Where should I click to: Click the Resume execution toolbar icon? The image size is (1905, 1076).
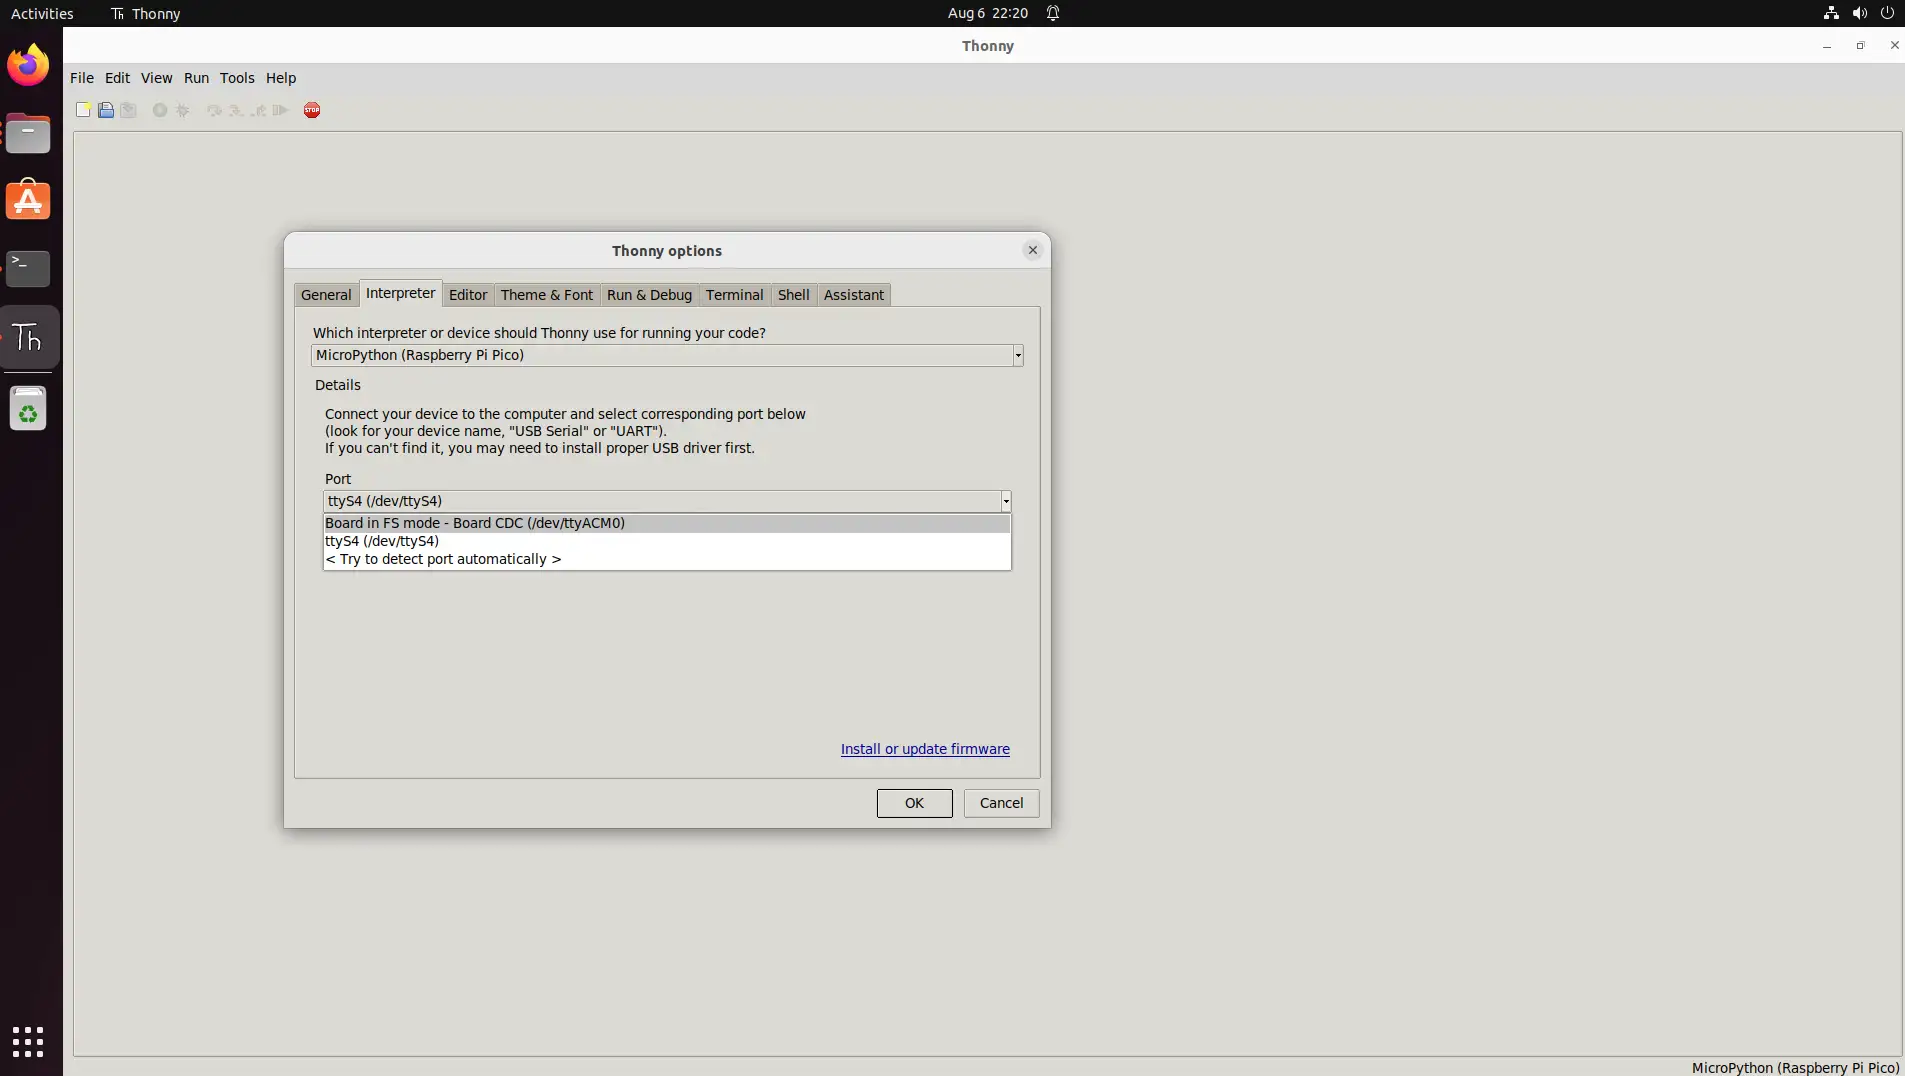281,110
